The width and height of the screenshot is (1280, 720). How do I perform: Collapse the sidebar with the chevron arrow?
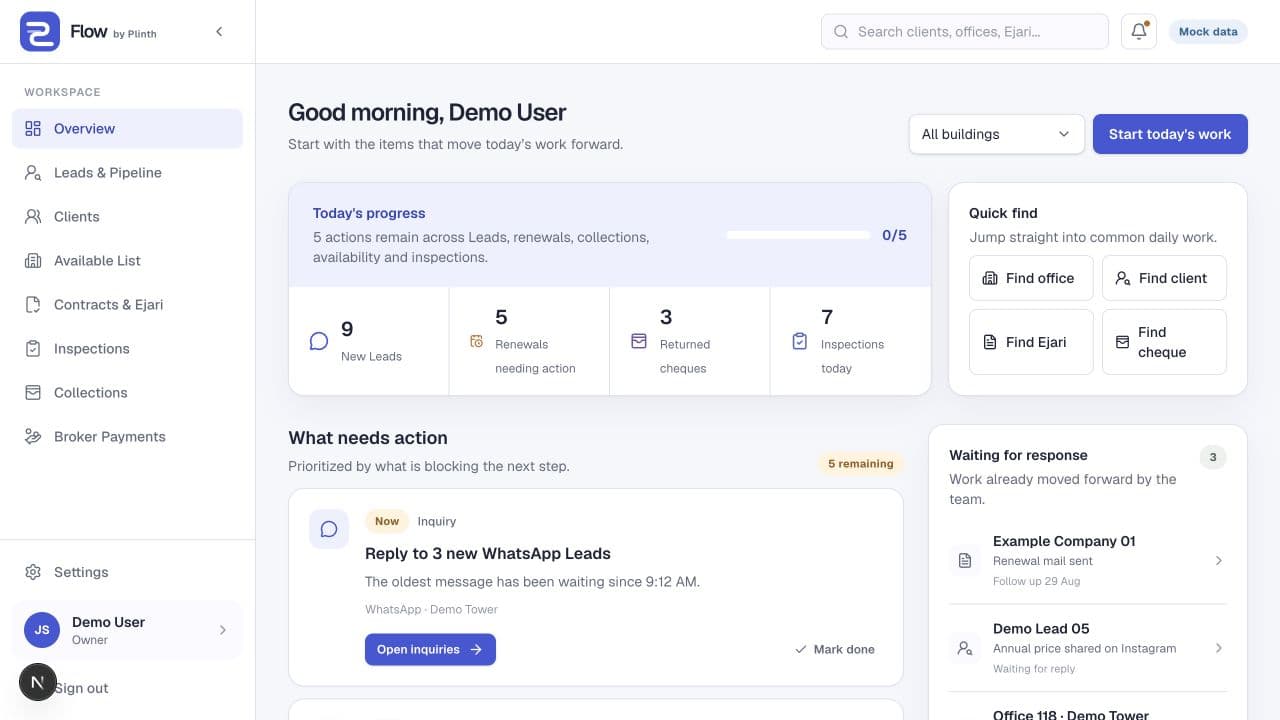click(219, 32)
